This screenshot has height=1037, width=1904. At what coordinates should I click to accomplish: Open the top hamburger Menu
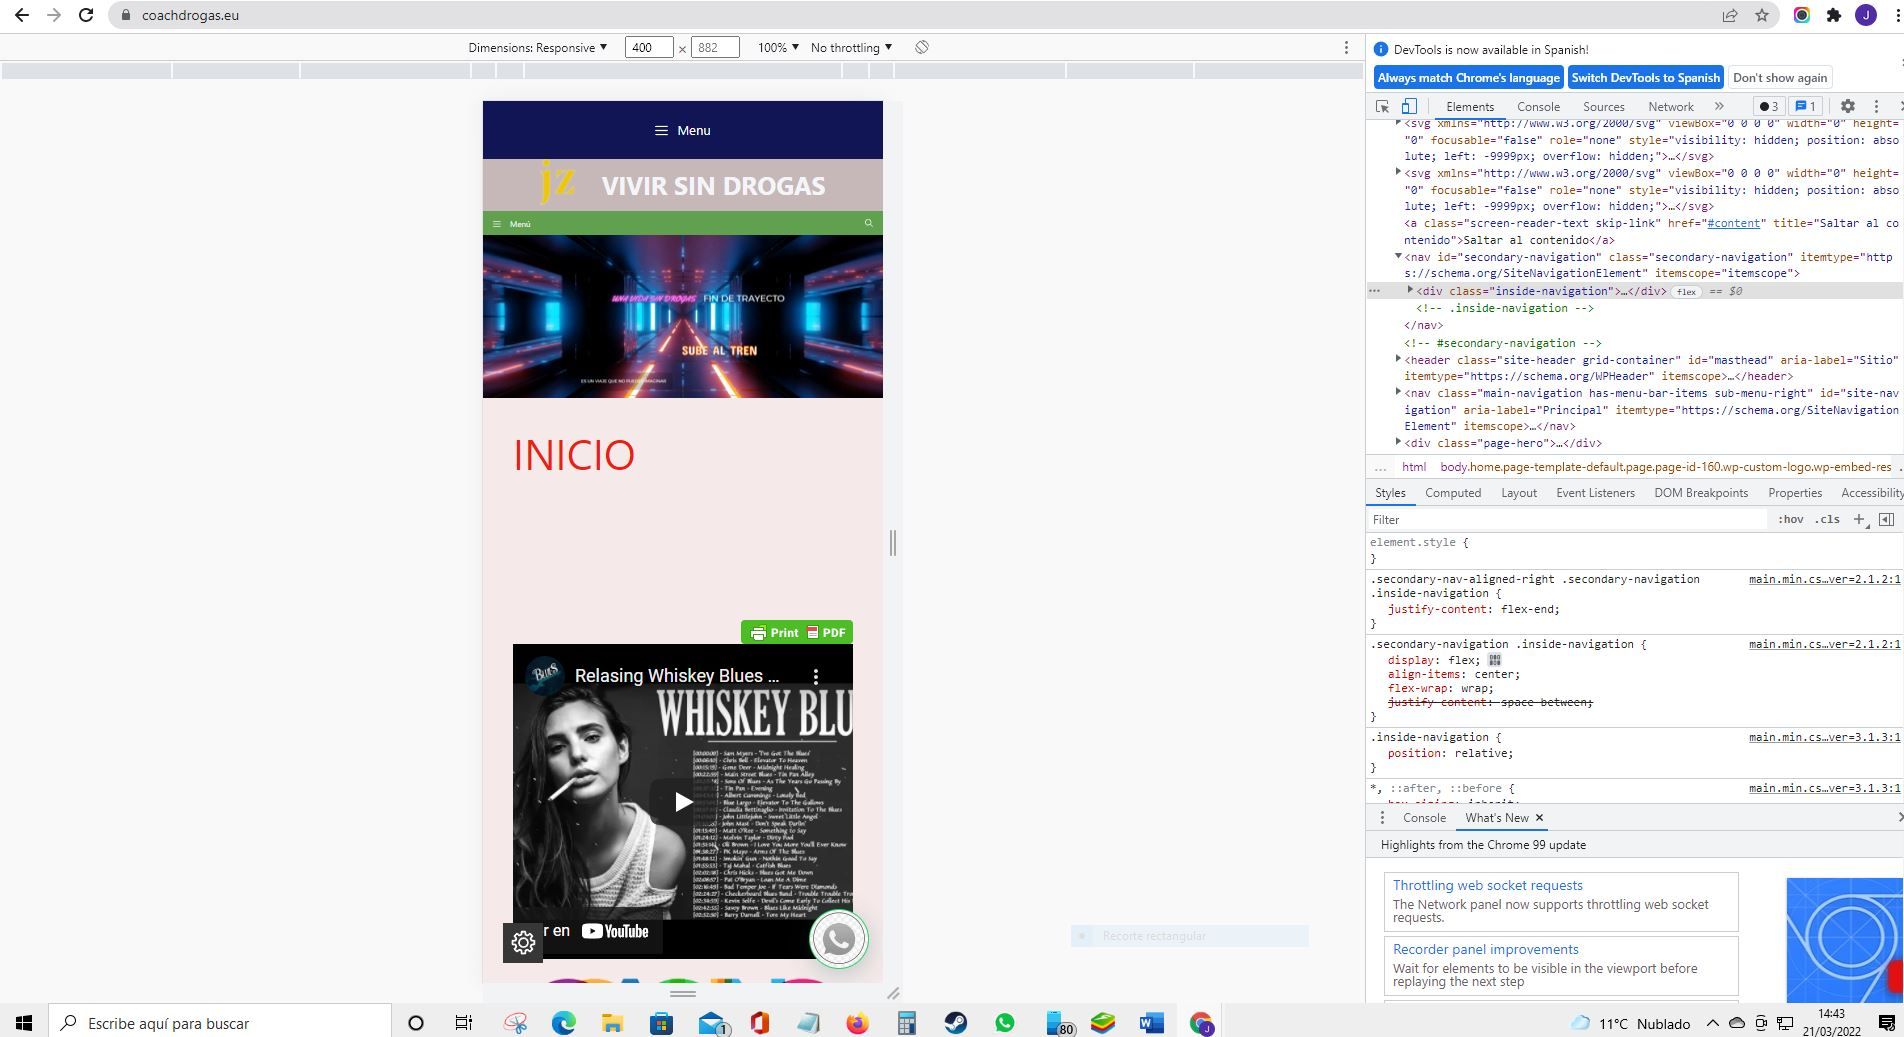point(683,131)
